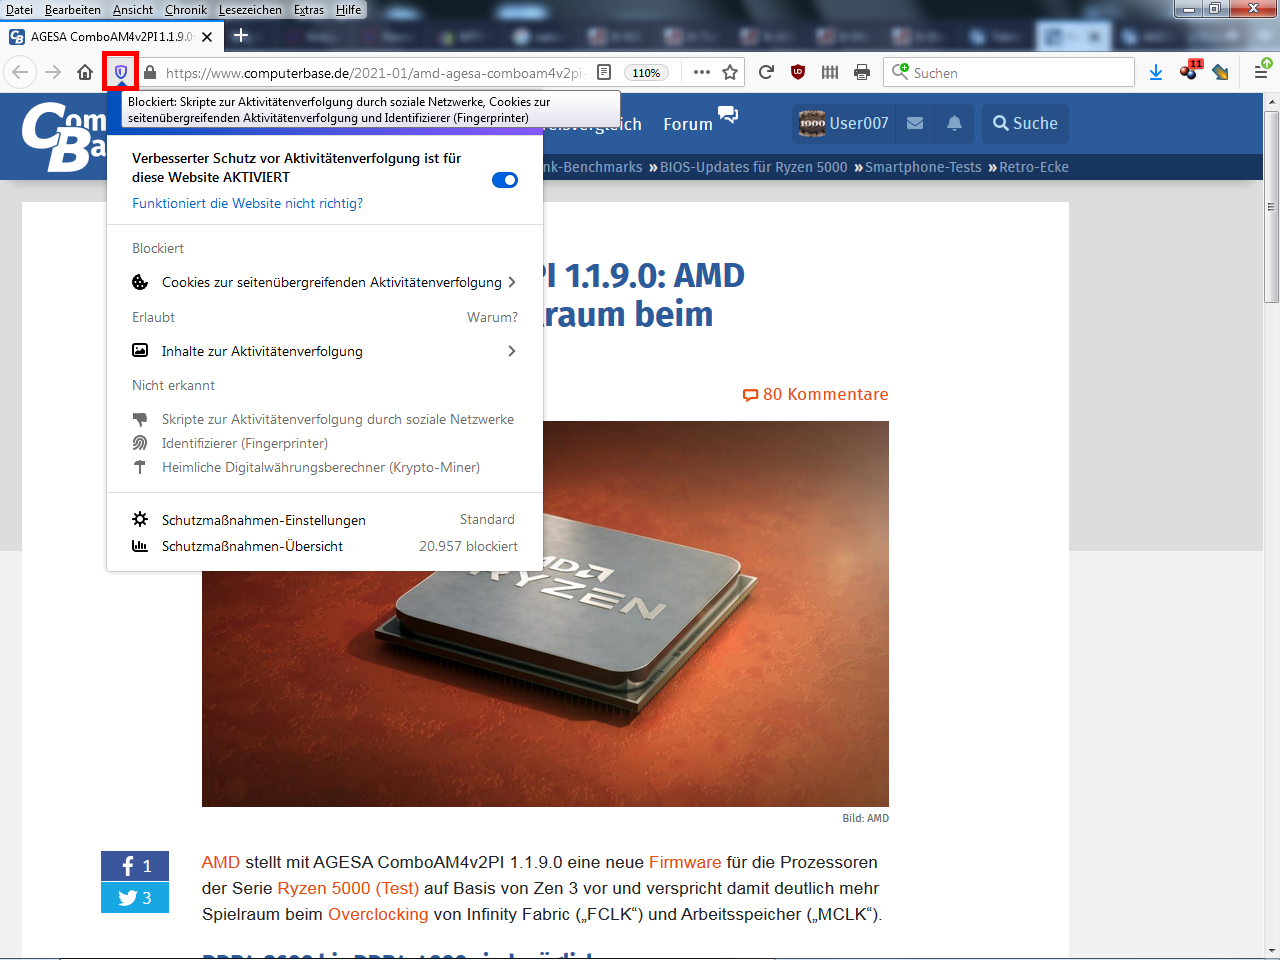Disable enhanced tracking protection for this website
This screenshot has height=960, width=1280.
(505, 179)
